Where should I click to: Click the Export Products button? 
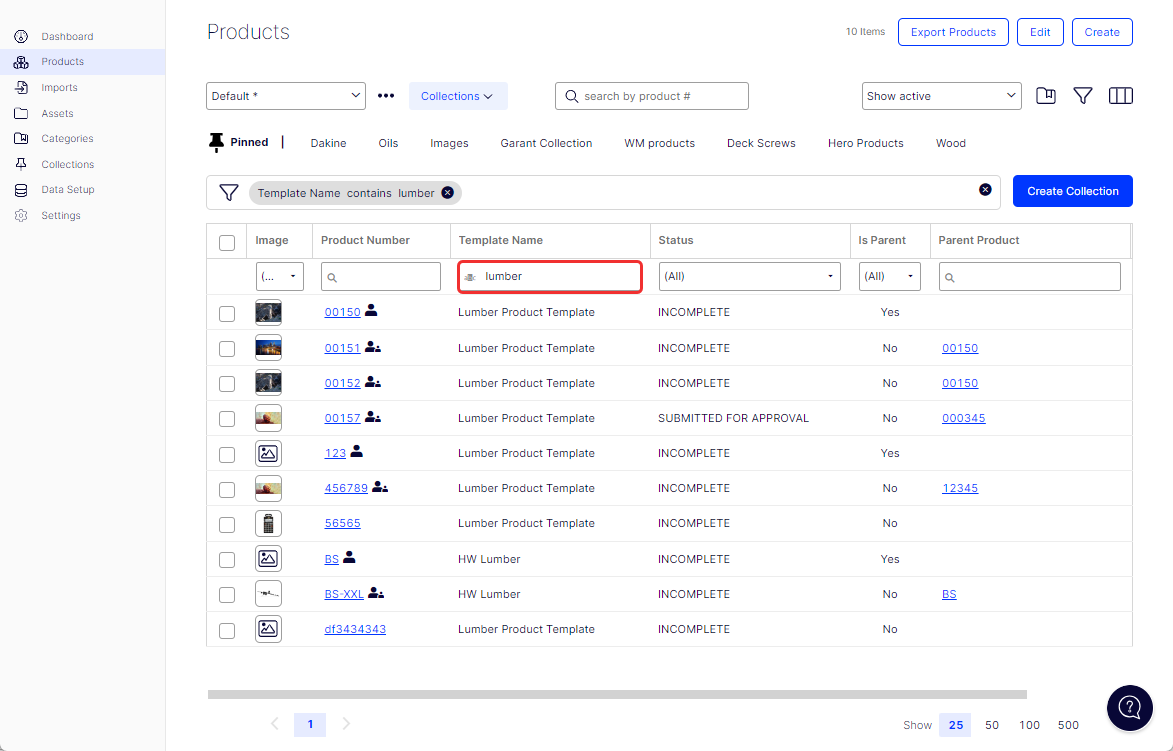click(953, 31)
